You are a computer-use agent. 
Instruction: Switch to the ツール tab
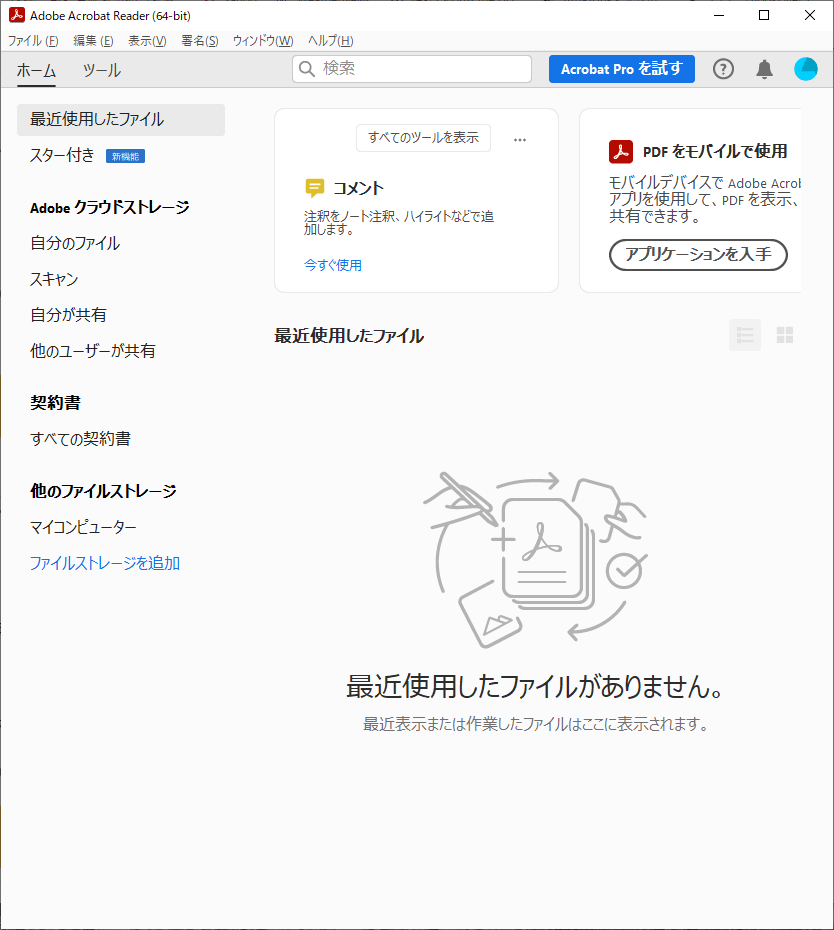(101, 71)
